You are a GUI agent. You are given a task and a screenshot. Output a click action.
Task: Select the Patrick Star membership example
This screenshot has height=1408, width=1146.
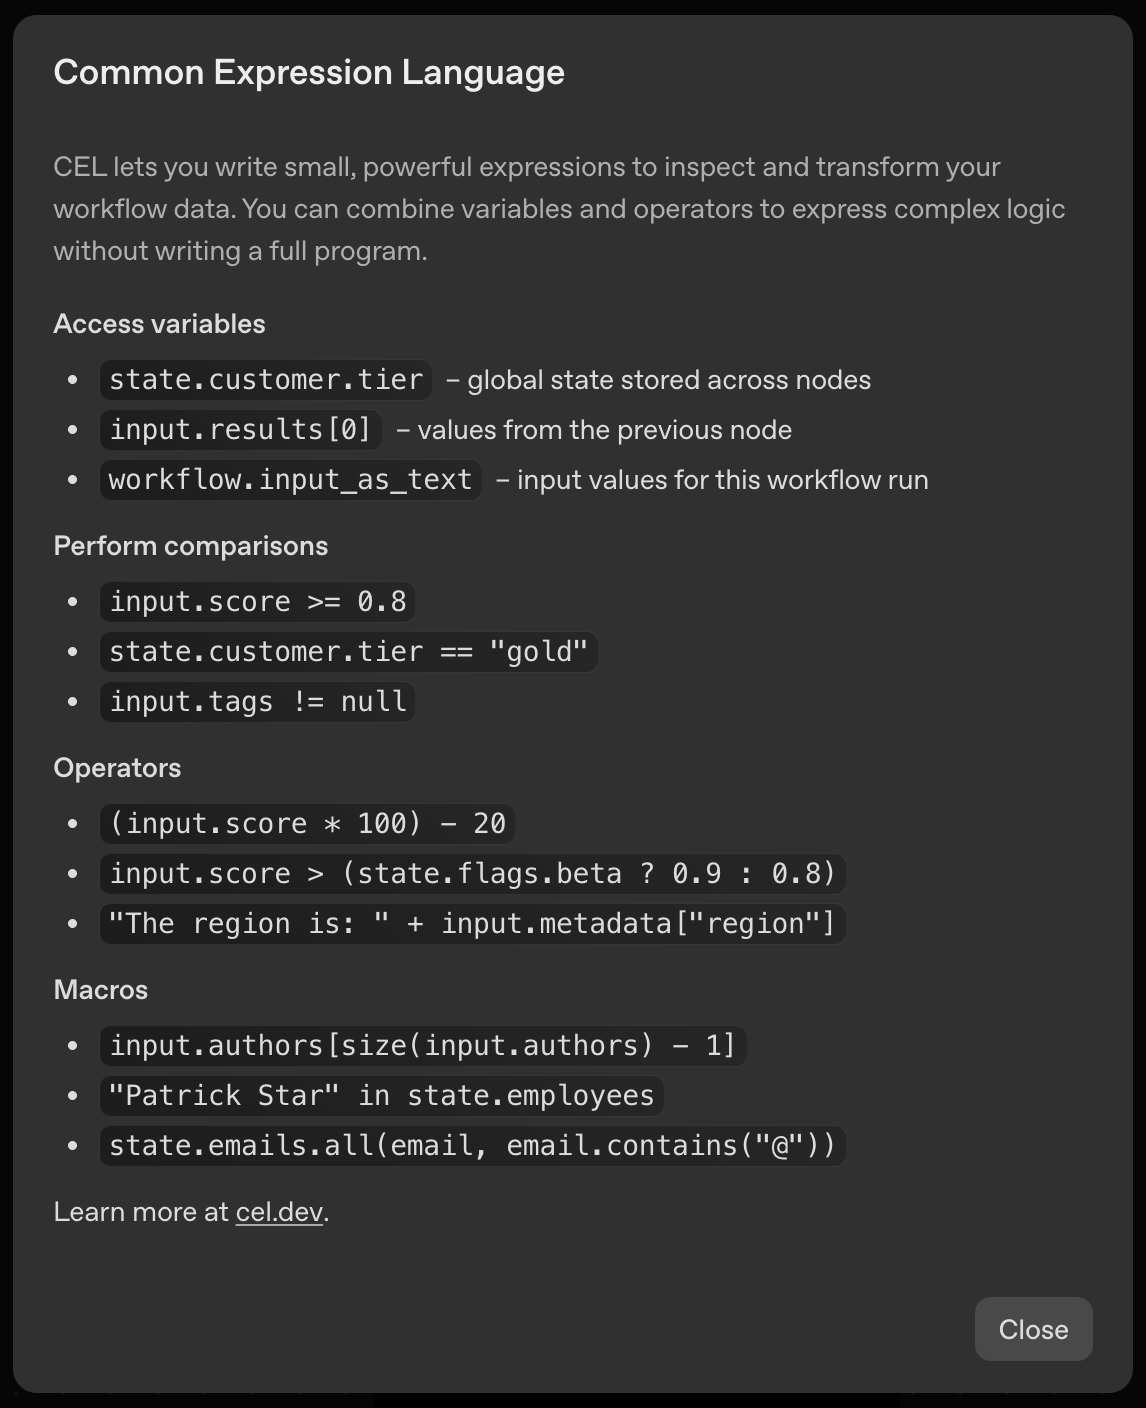381,1095
